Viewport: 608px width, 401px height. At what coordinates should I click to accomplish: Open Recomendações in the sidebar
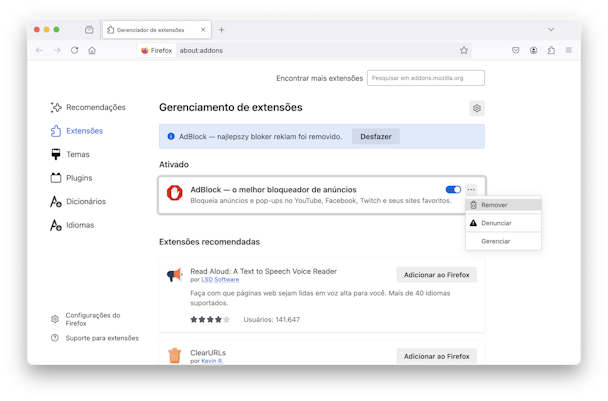pyautogui.click(x=88, y=107)
